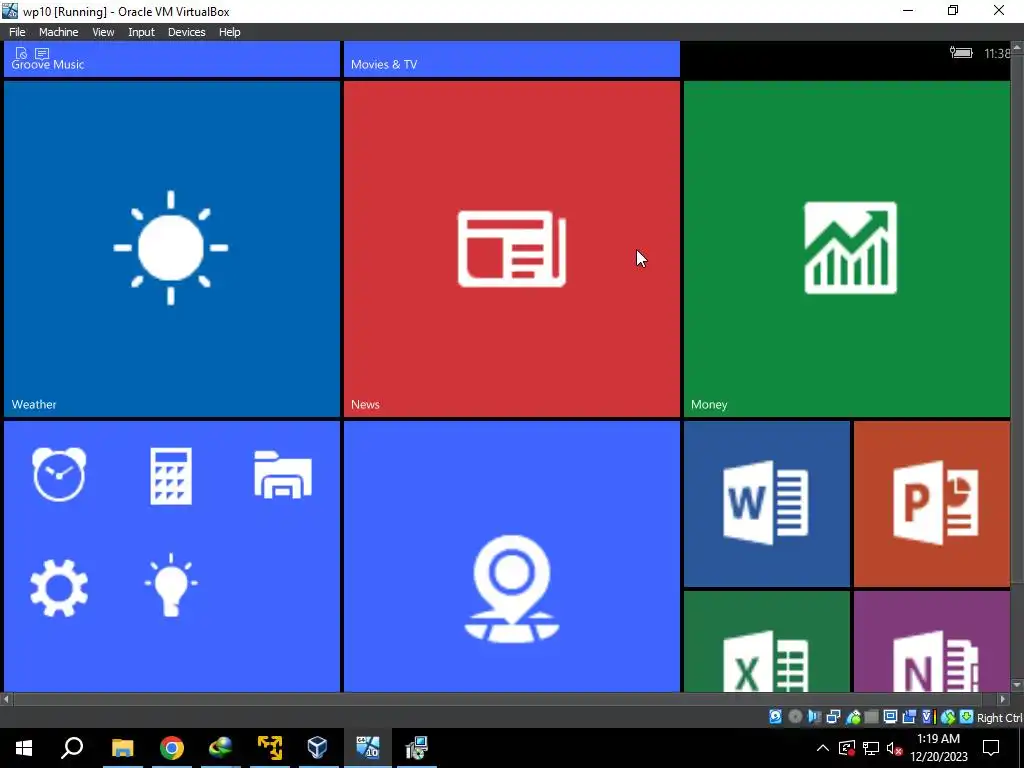Open the Calculator icon in the folder tile
Viewport: 1024px width, 768px height.
click(x=171, y=476)
